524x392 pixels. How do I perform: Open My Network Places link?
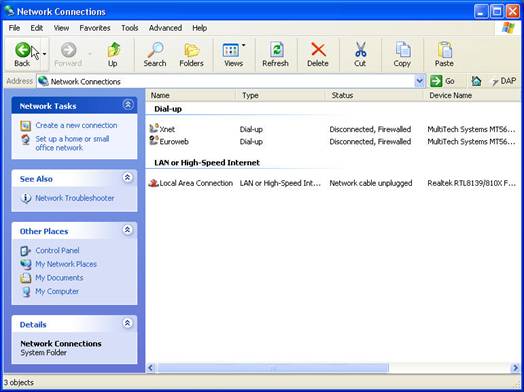(66, 264)
